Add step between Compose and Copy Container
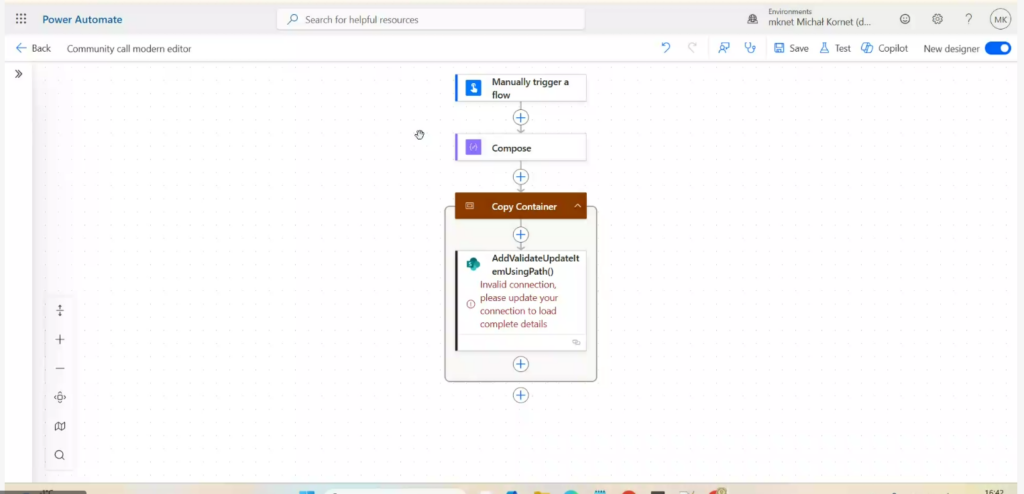 click(x=520, y=177)
